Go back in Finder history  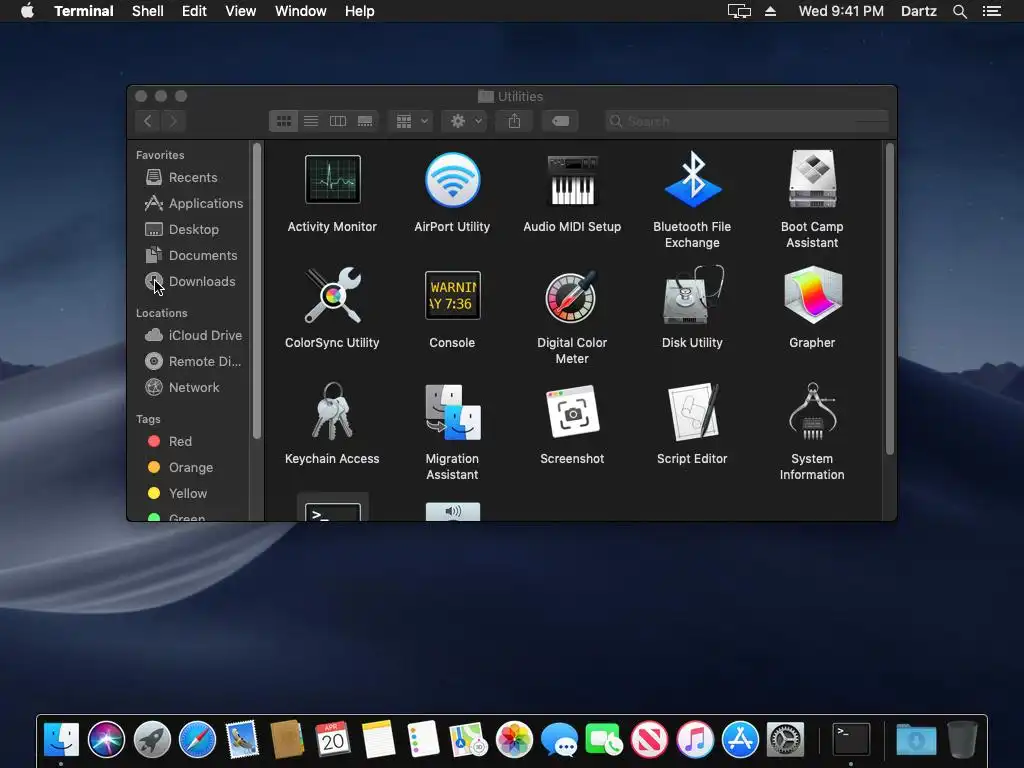(148, 121)
